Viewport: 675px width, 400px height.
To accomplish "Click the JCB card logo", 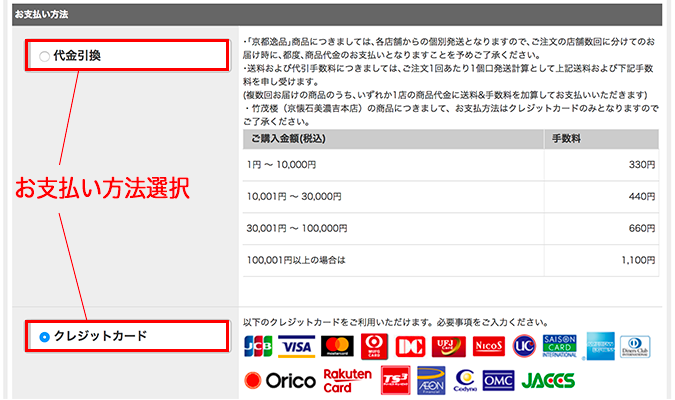I will point(258,346).
